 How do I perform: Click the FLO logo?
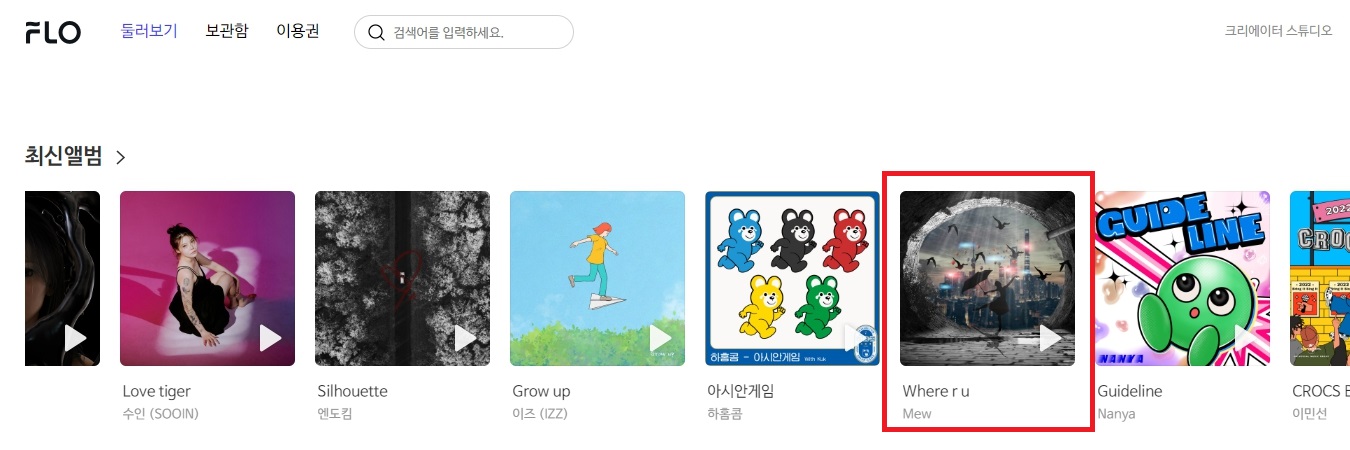[53, 32]
